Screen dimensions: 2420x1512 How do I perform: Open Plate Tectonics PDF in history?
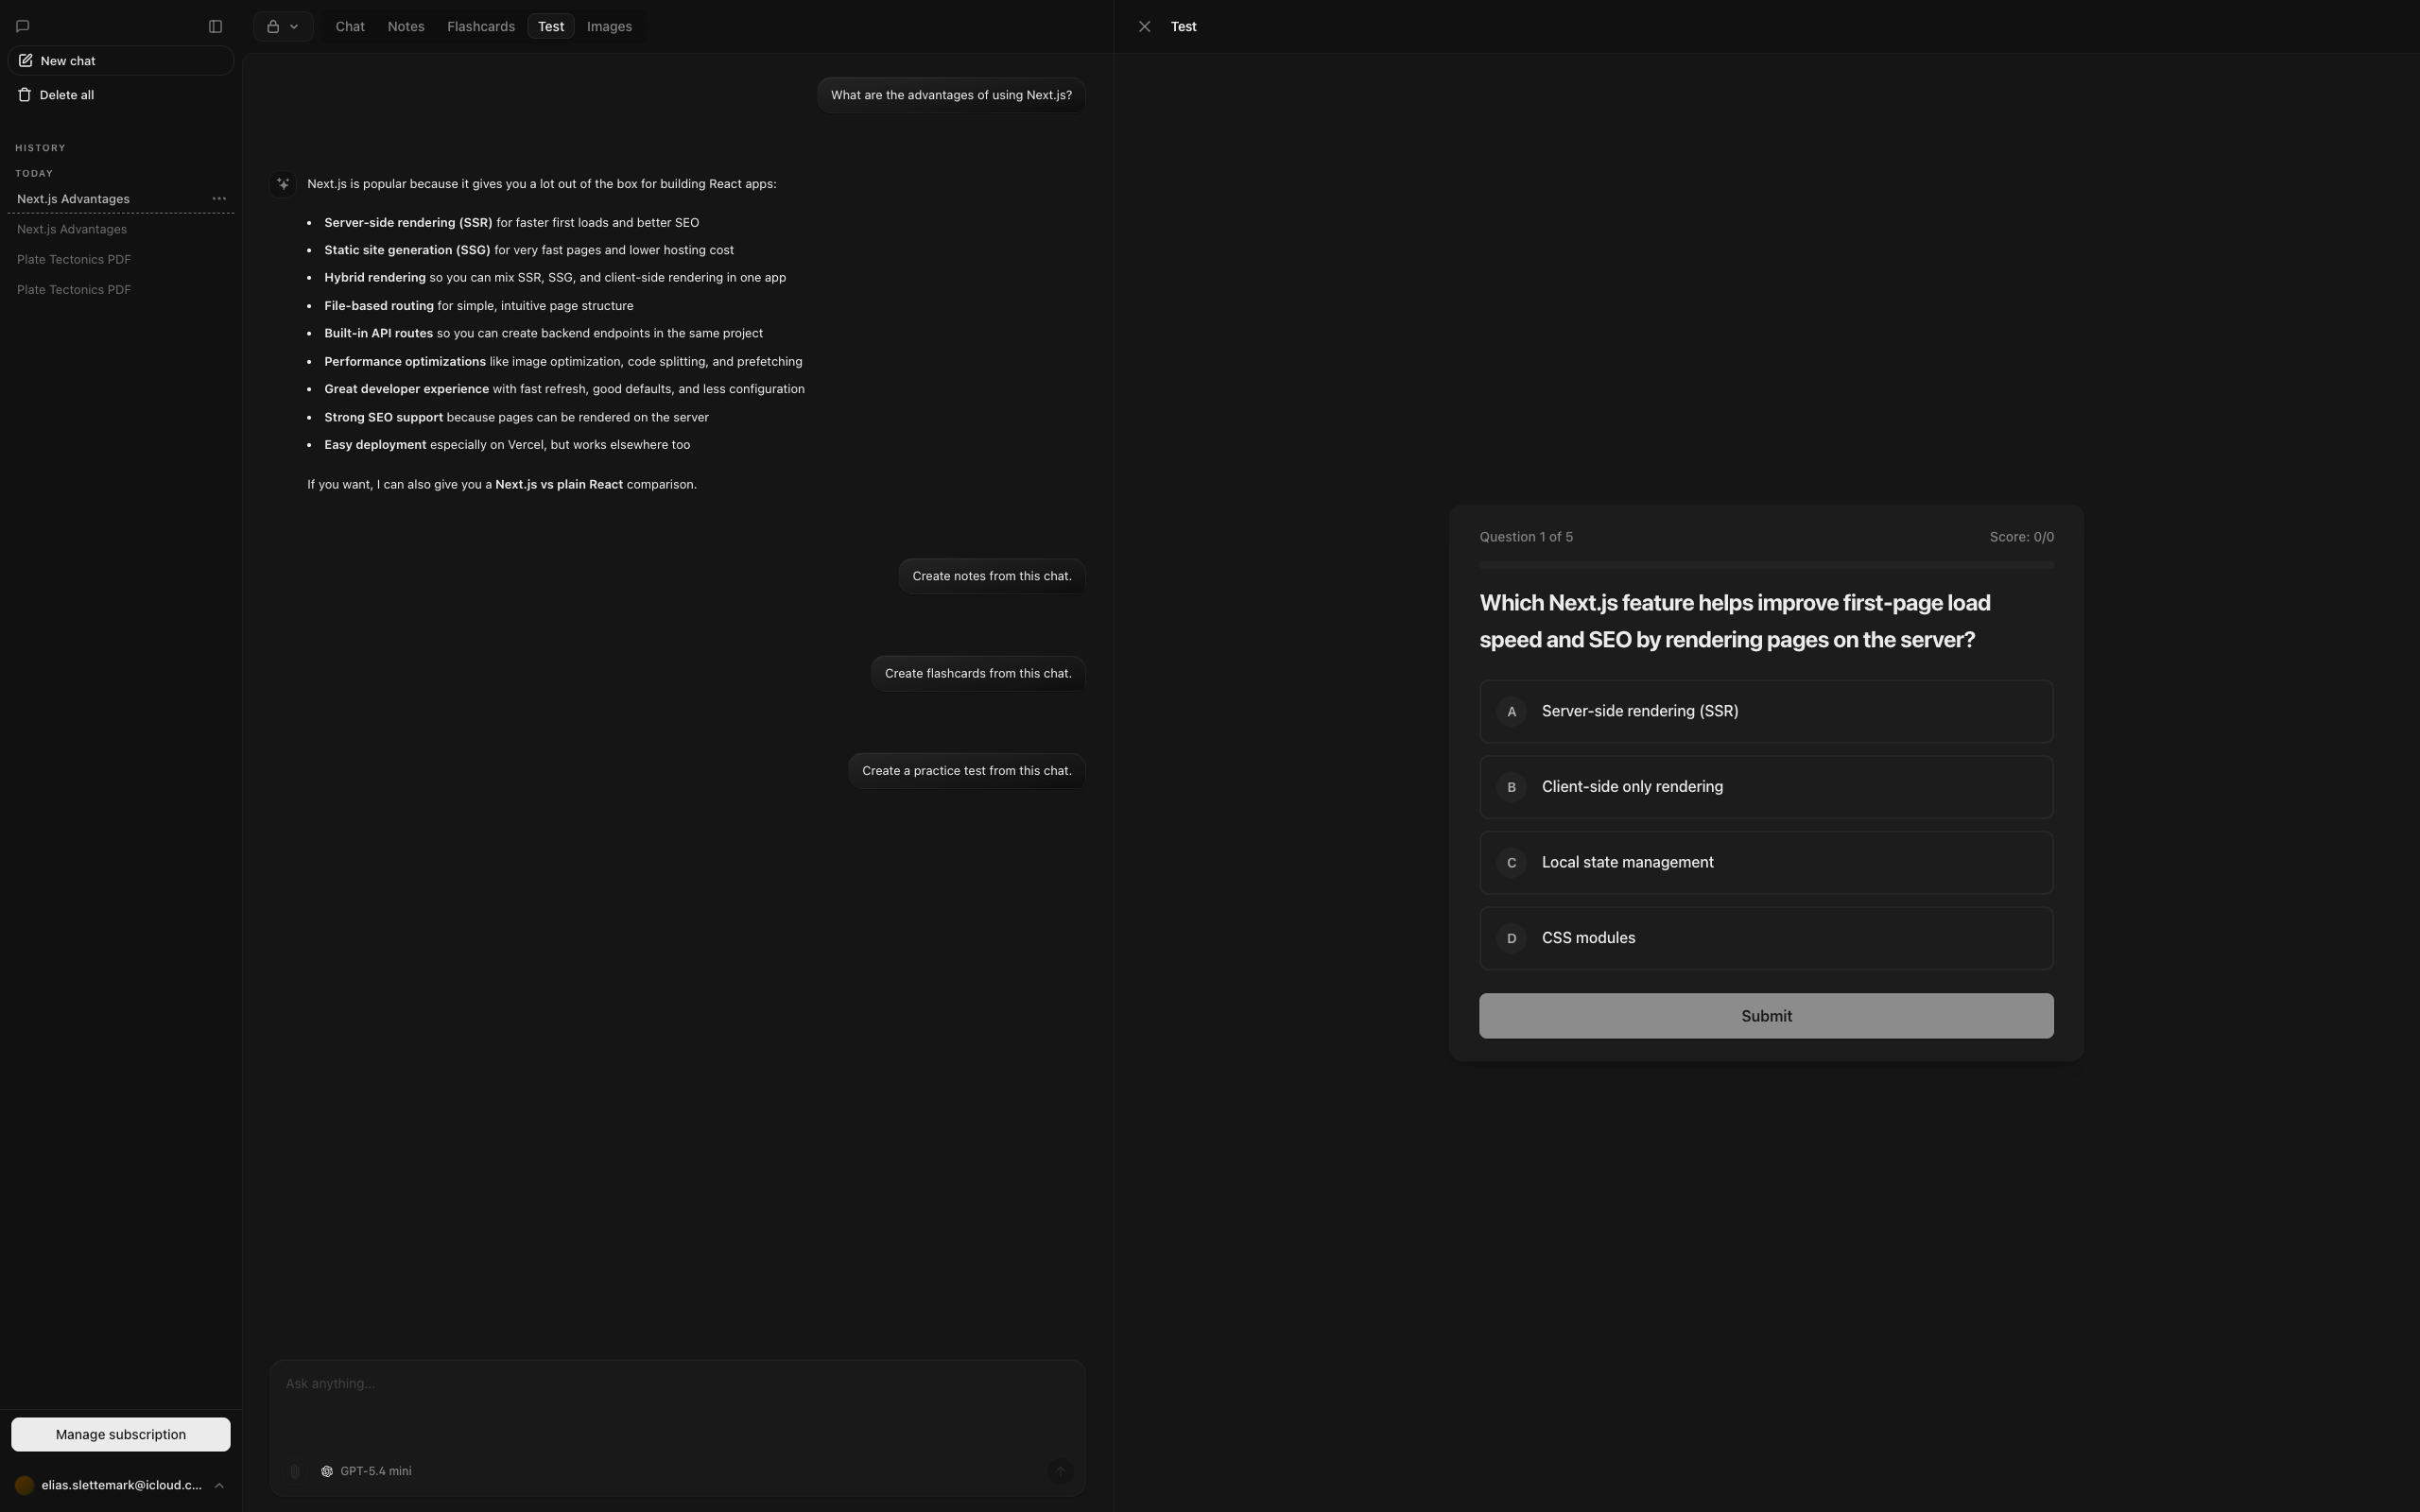[74, 259]
